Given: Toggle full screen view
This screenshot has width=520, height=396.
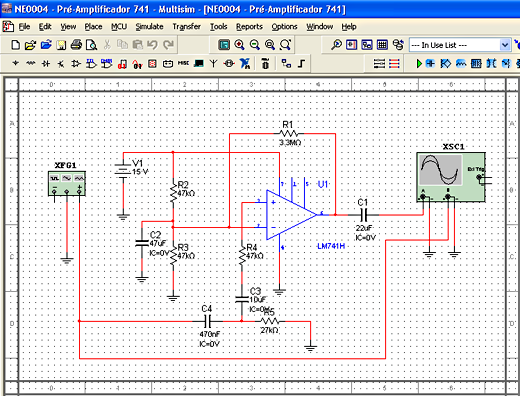Looking at the screenshot, I should tap(224, 45).
